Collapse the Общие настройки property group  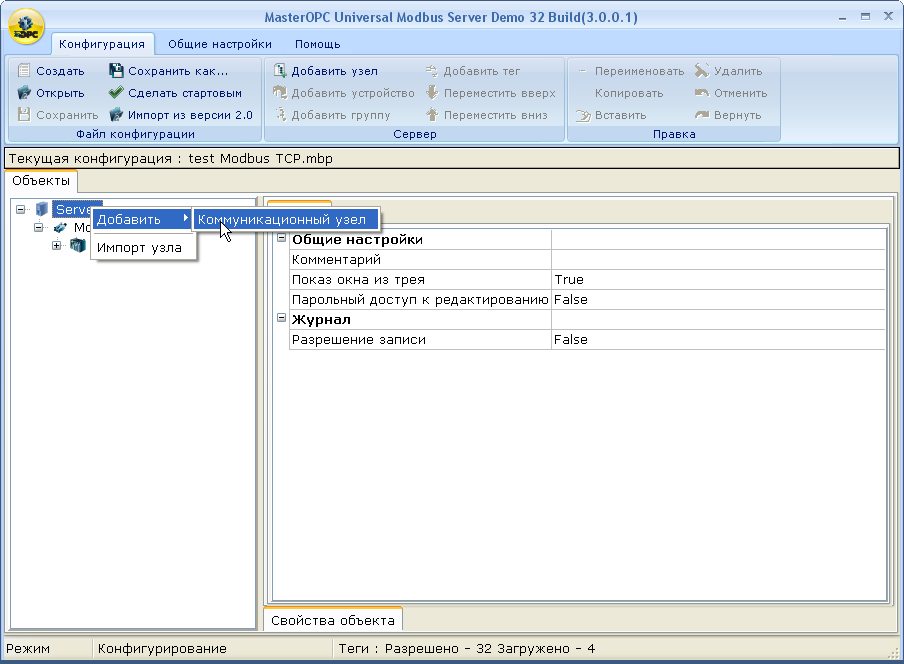tap(281, 239)
